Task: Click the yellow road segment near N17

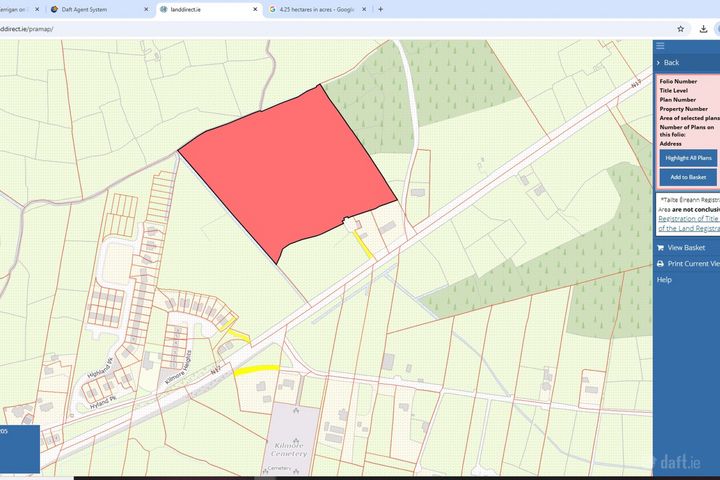Action: pyautogui.click(x=256, y=371)
